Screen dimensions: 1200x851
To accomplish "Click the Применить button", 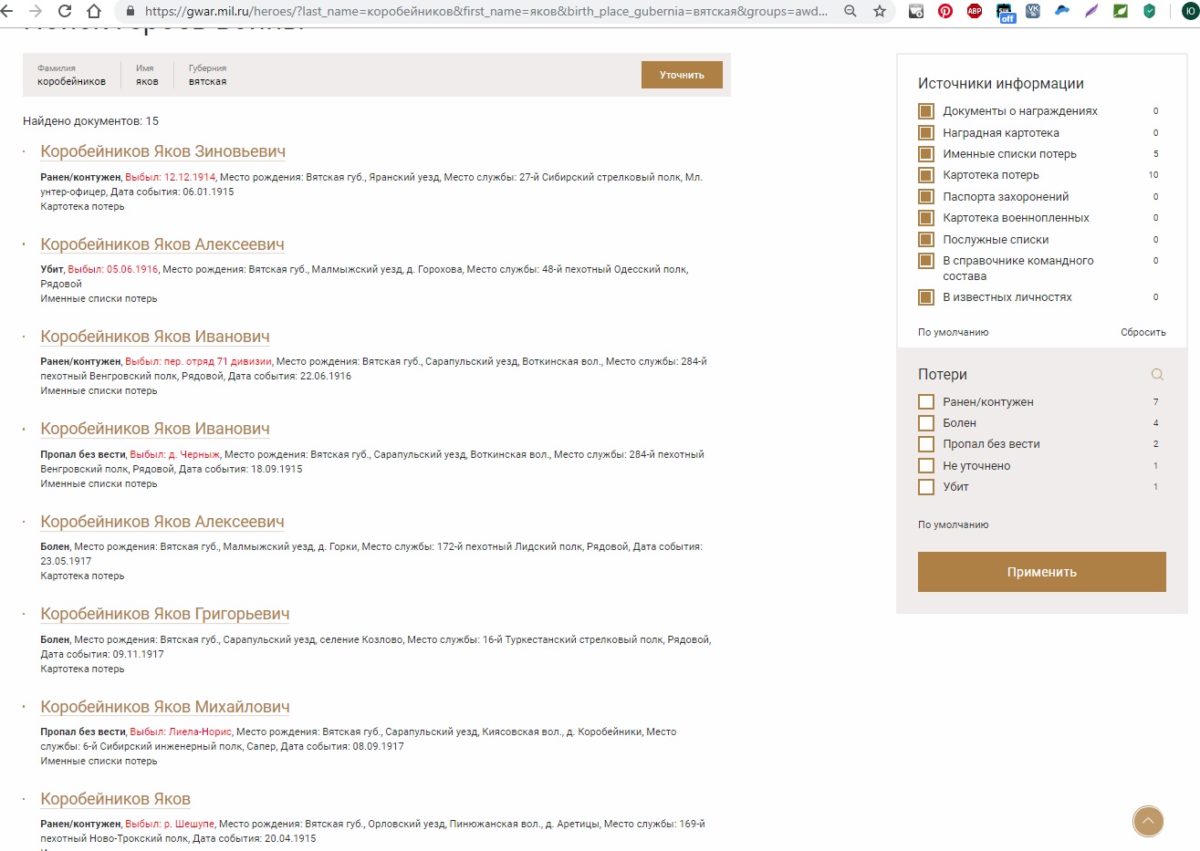I will coord(1041,572).
